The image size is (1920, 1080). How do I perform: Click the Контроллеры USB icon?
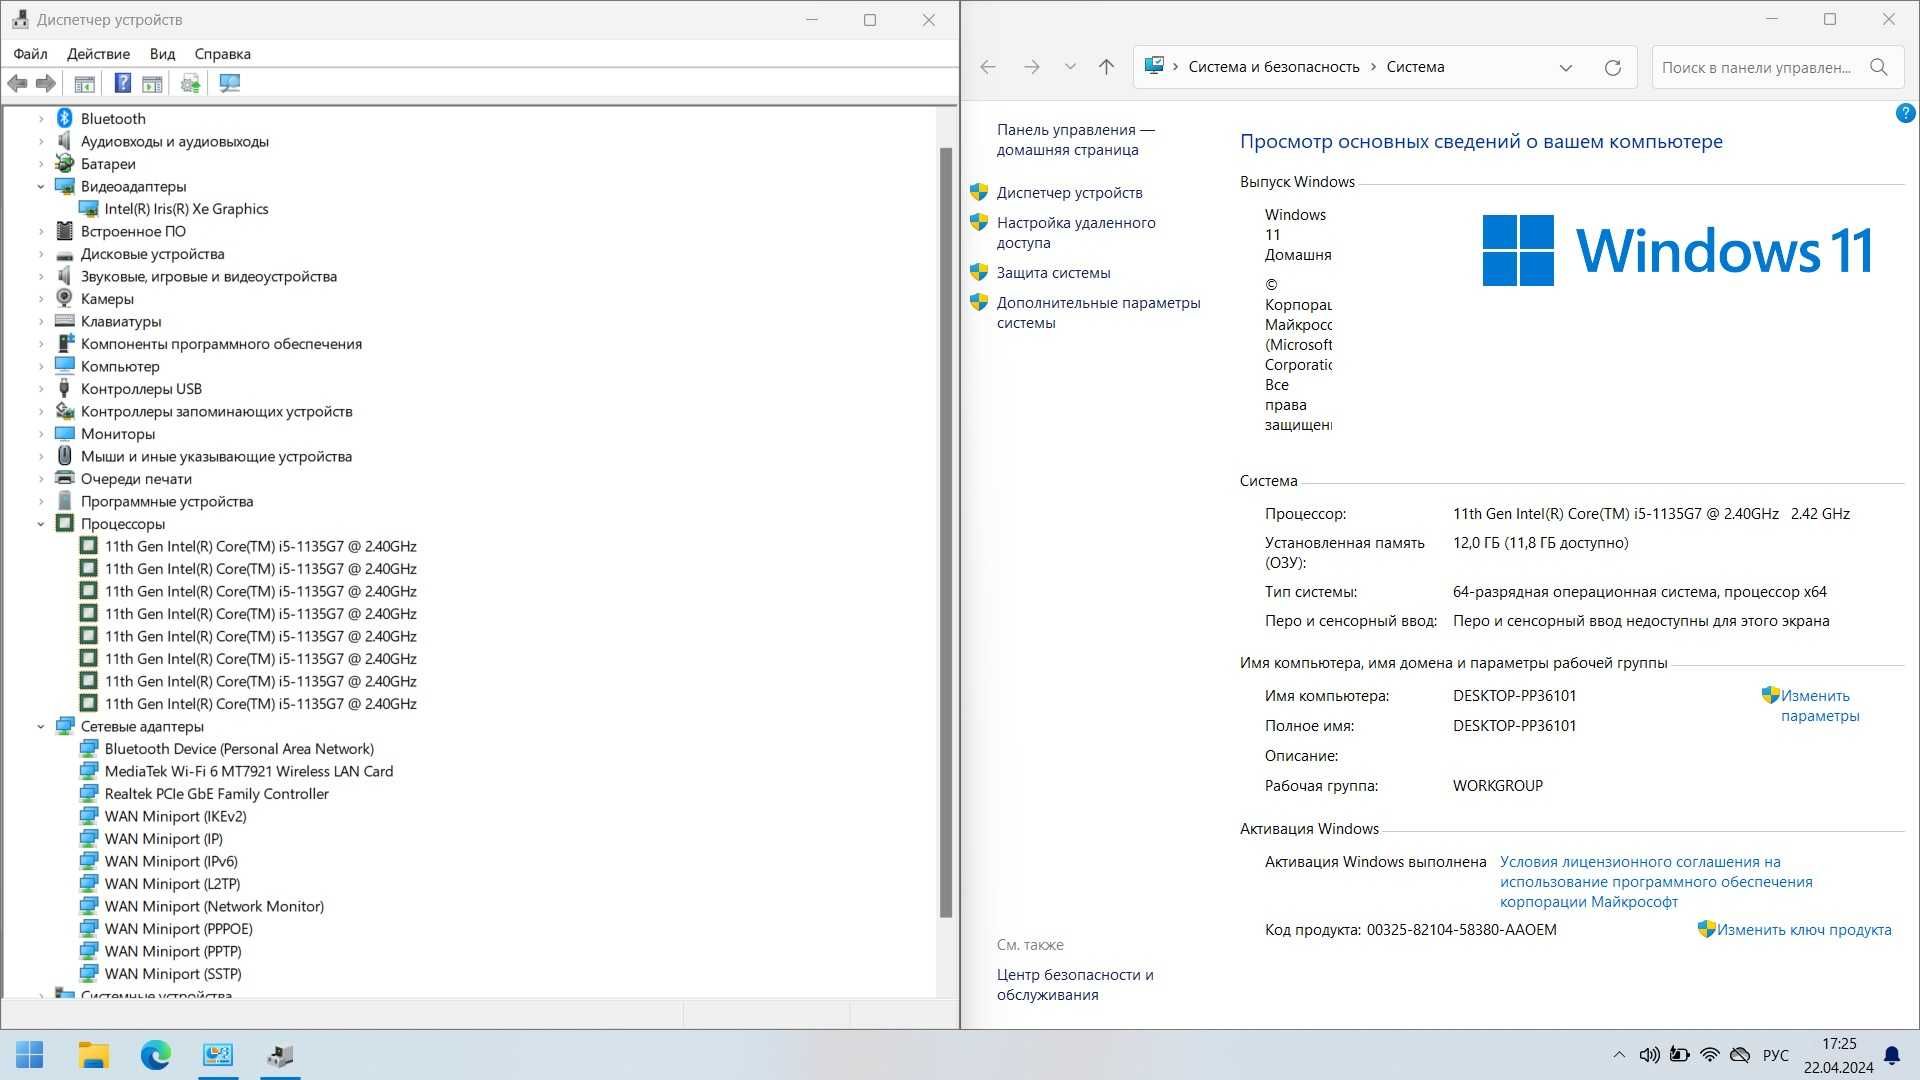pos(65,388)
